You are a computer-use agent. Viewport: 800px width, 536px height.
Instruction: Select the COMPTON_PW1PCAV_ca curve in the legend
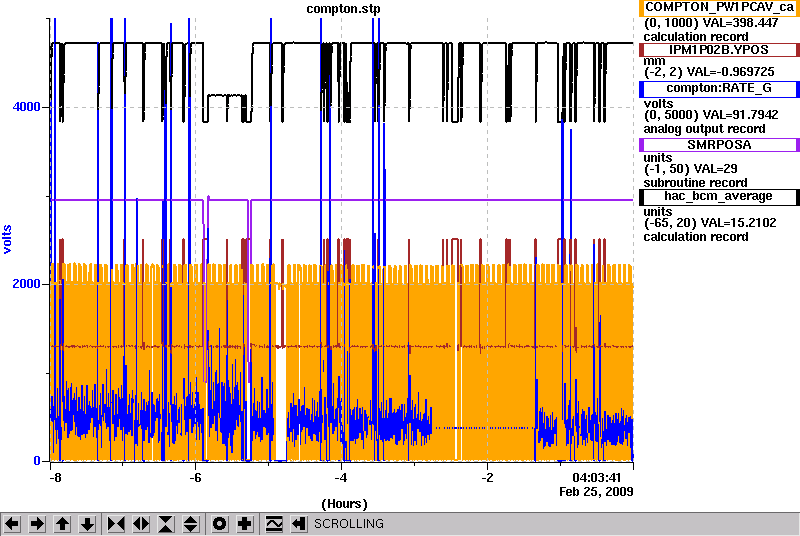pyautogui.click(x=719, y=8)
